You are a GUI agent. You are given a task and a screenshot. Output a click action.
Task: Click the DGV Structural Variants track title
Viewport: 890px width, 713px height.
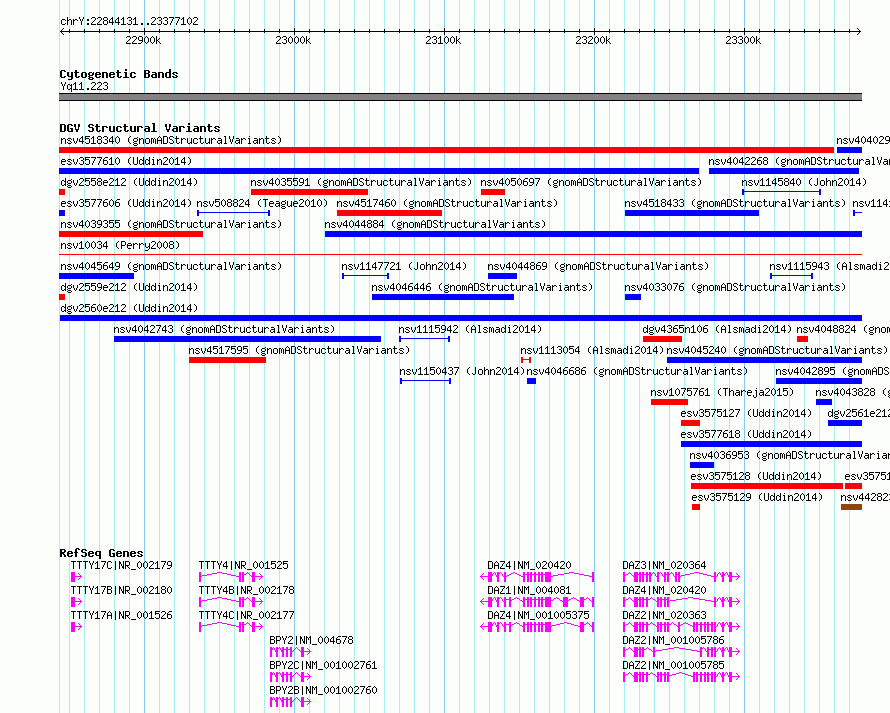tap(140, 128)
